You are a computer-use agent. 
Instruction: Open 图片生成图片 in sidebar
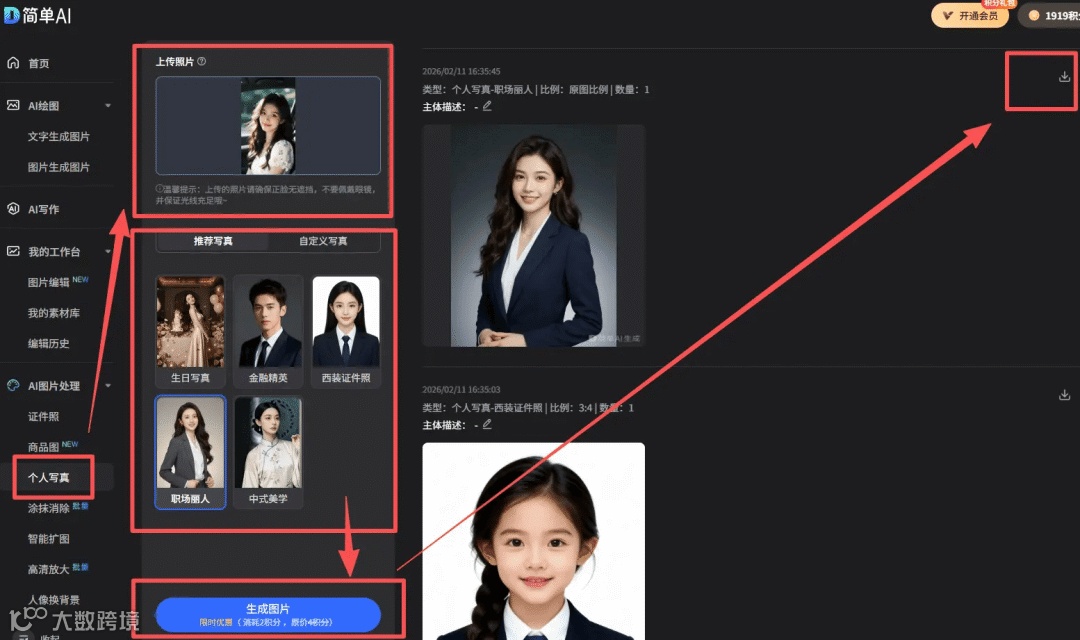click(x=59, y=167)
